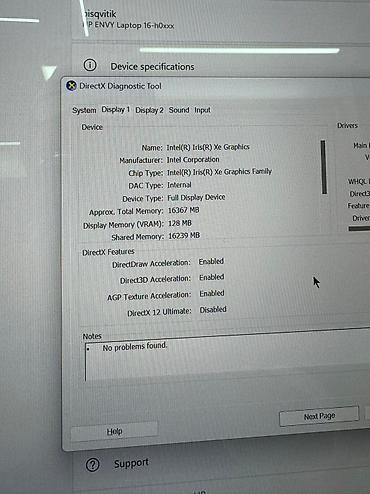Click the 'Full Display Device' value

tap(196, 198)
